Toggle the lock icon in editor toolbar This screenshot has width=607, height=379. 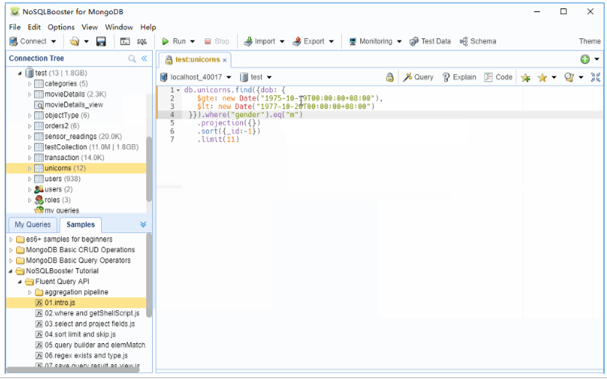(x=390, y=77)
